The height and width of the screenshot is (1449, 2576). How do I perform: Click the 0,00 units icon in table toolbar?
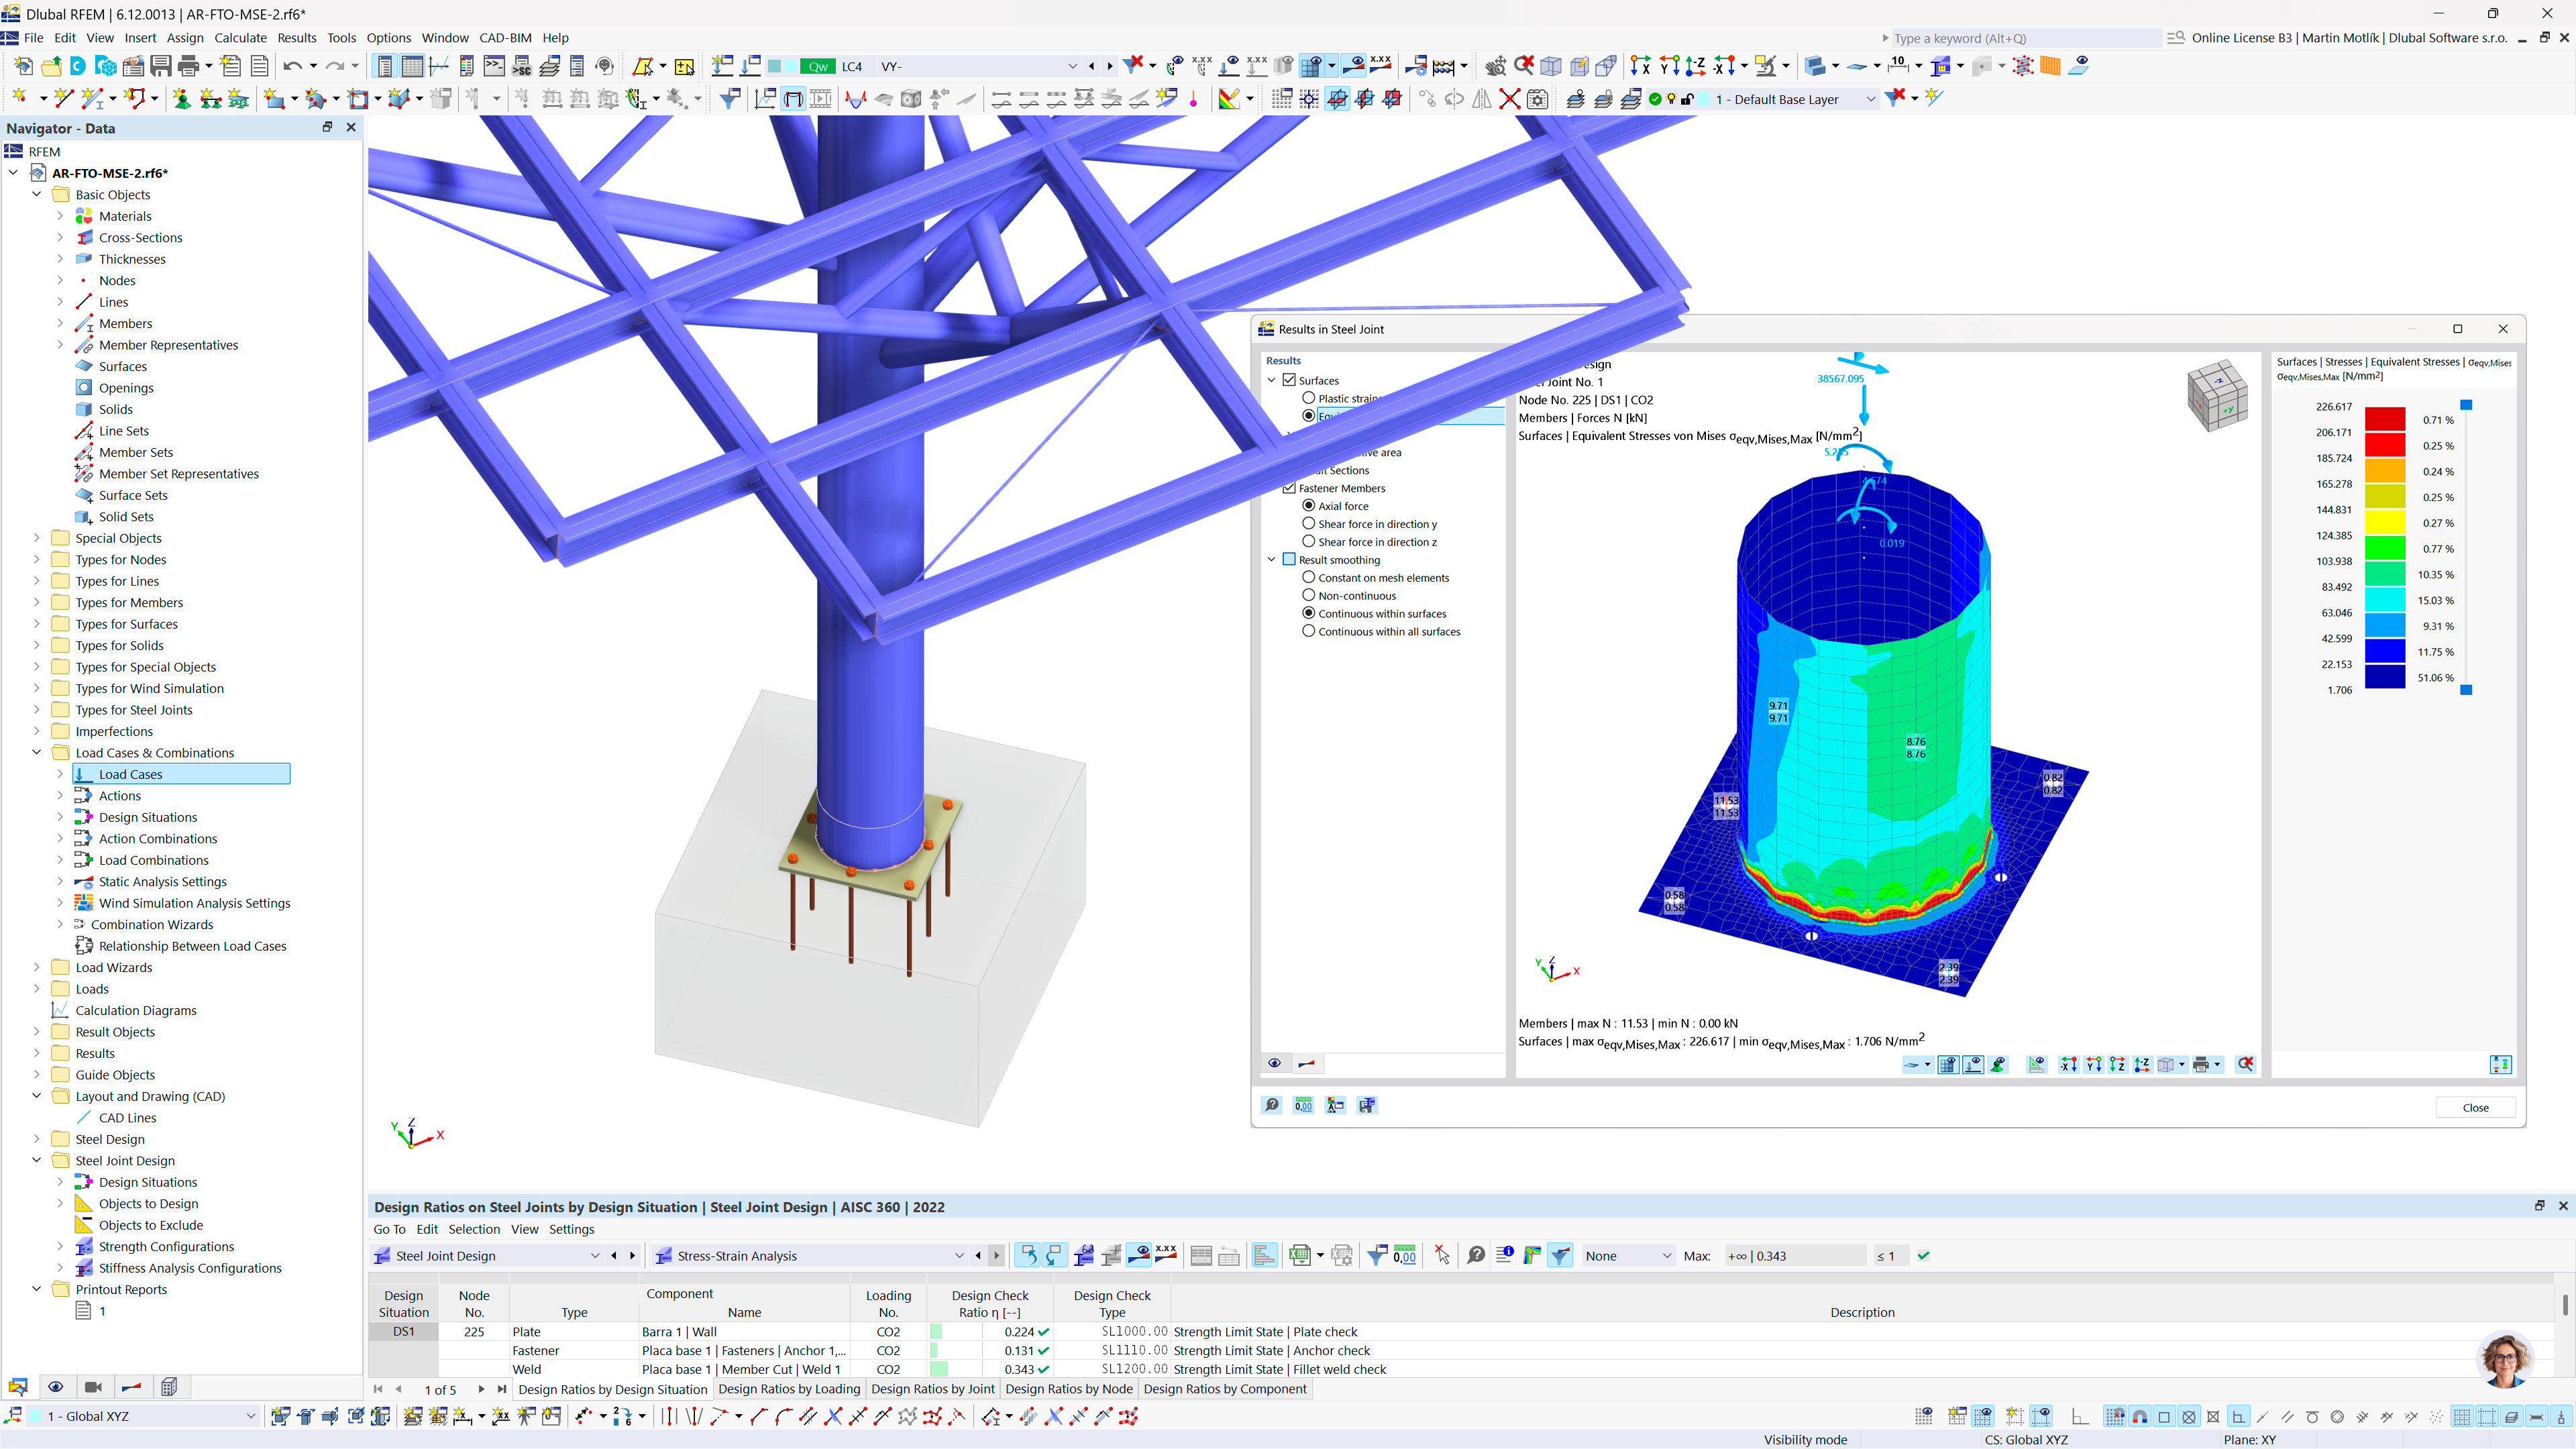click(x=1404, y=1255)
